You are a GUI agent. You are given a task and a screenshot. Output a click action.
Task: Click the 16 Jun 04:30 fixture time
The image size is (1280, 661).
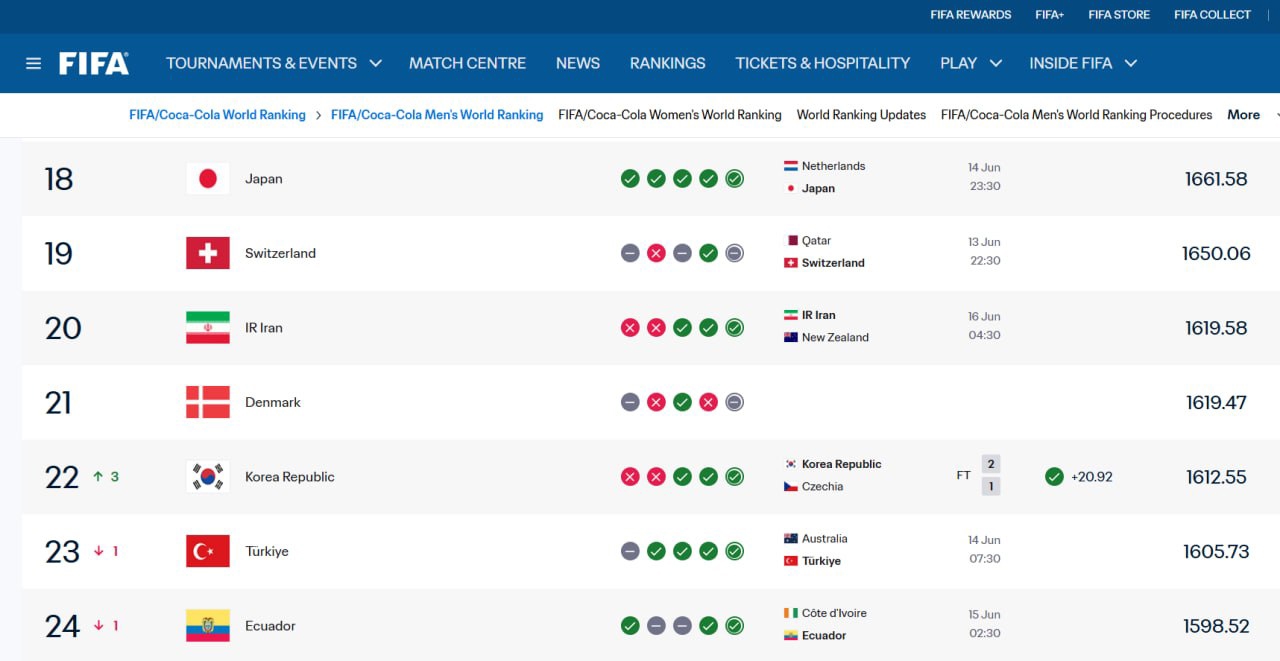pos(984,326)
